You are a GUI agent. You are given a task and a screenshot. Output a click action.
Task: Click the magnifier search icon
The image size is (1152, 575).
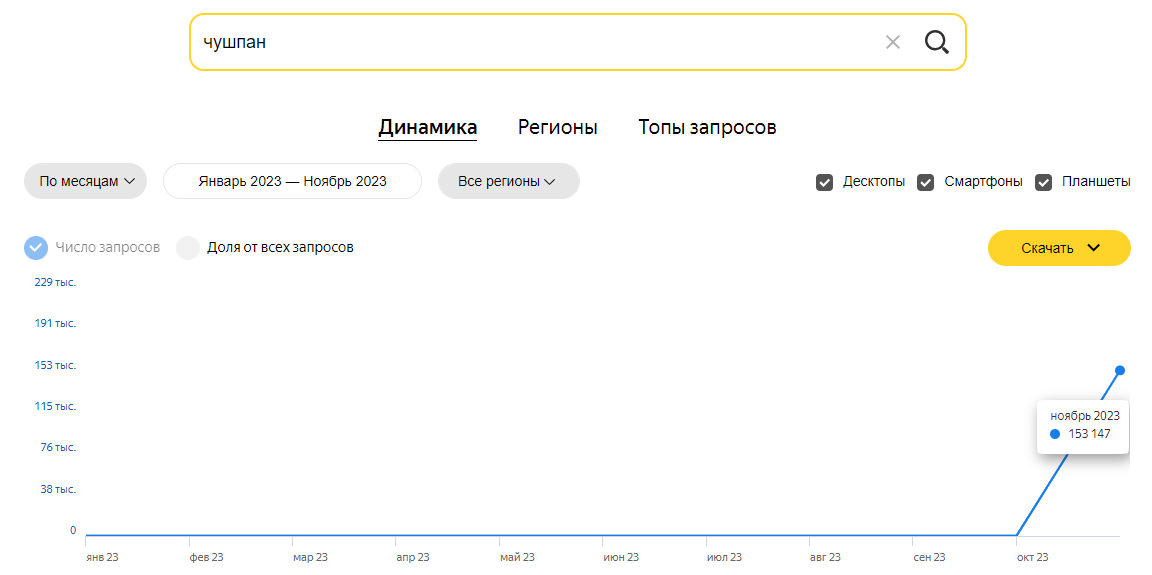coord(936,43)
